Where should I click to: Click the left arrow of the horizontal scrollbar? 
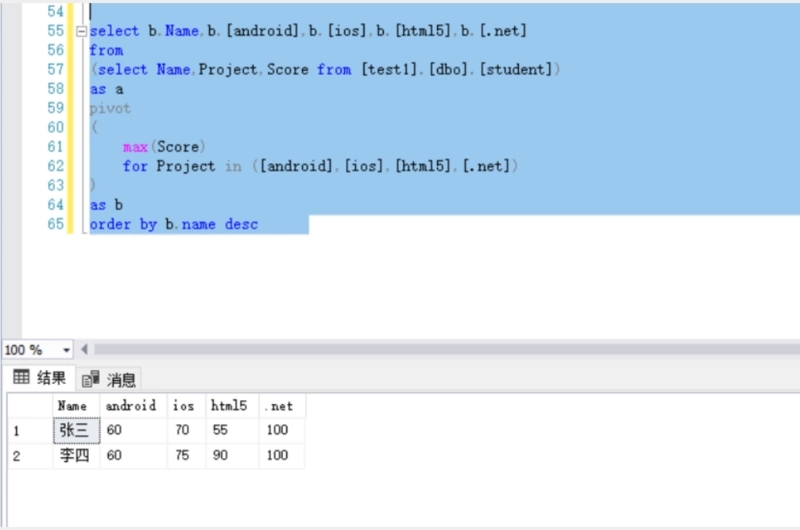[x=84, y=350]
